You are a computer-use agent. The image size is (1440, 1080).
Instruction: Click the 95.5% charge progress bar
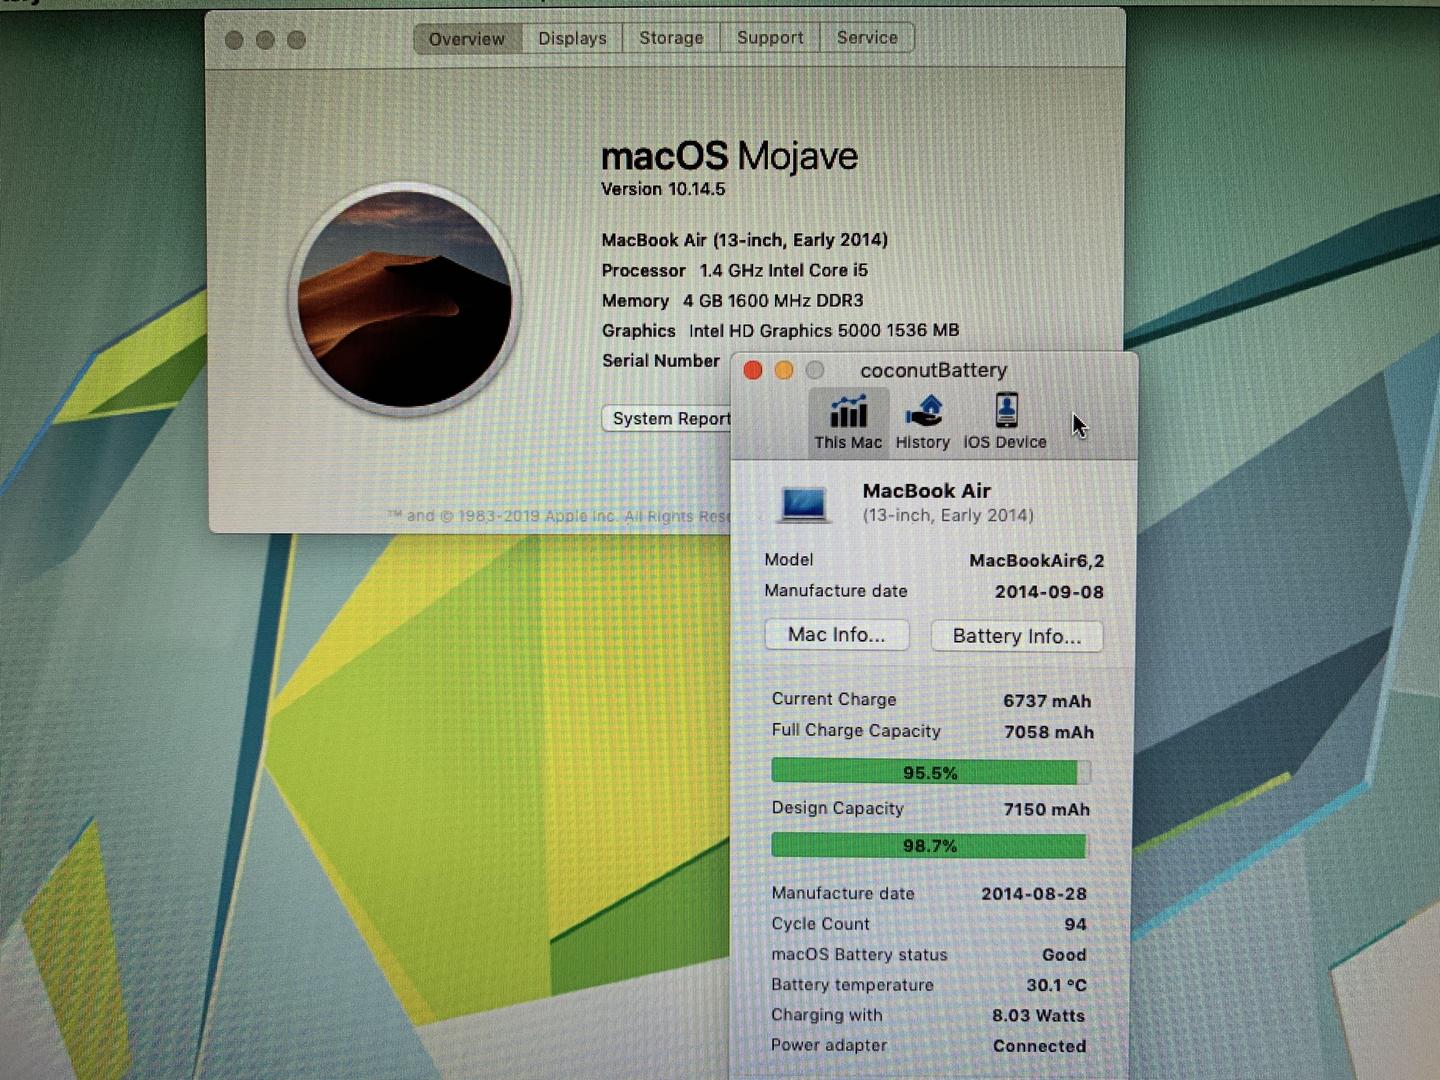point(931,772)
